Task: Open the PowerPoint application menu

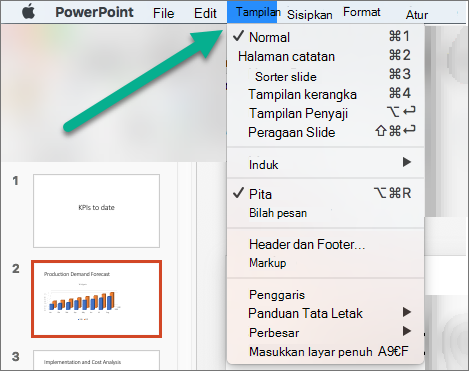Action: tap(94, 12)
